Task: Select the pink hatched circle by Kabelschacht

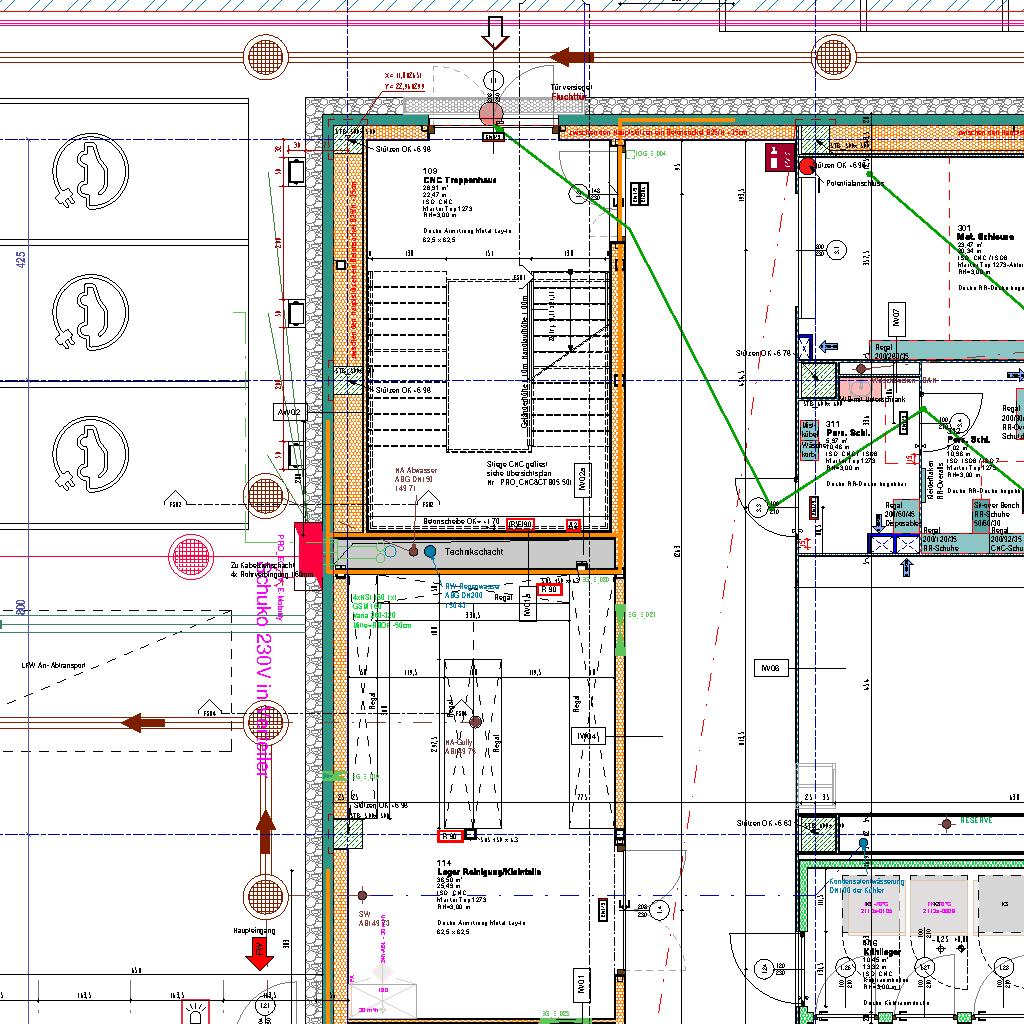Action: tap(191, 556)
